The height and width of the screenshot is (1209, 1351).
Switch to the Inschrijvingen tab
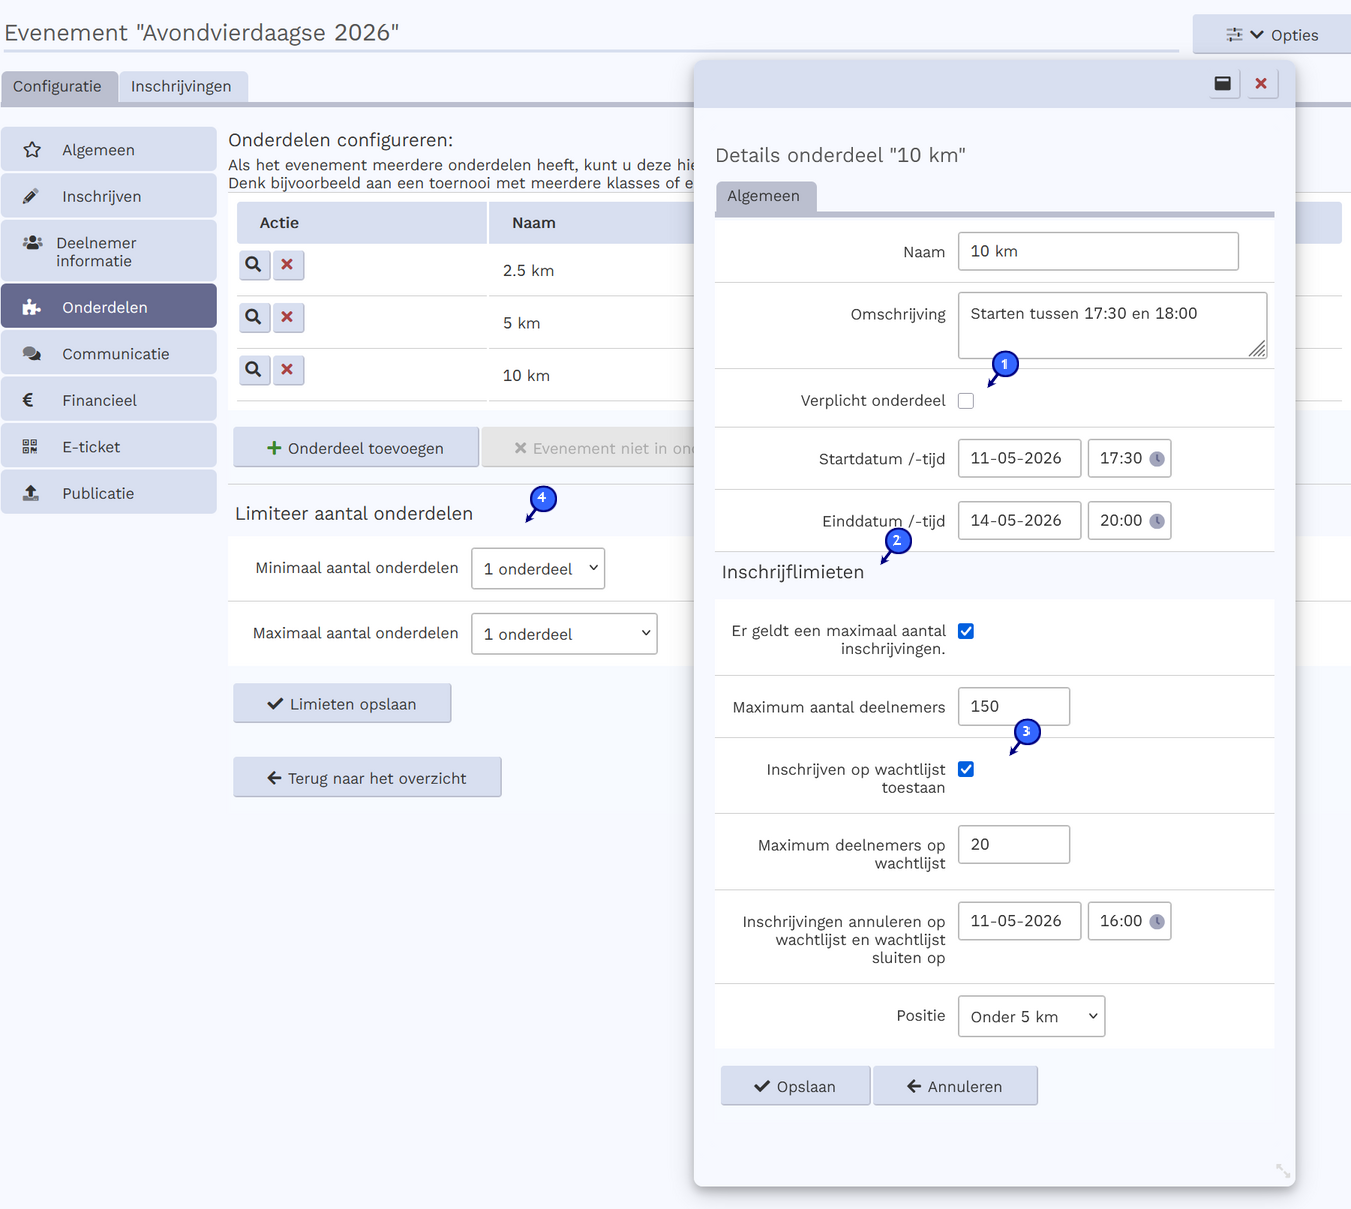(181, 86)
